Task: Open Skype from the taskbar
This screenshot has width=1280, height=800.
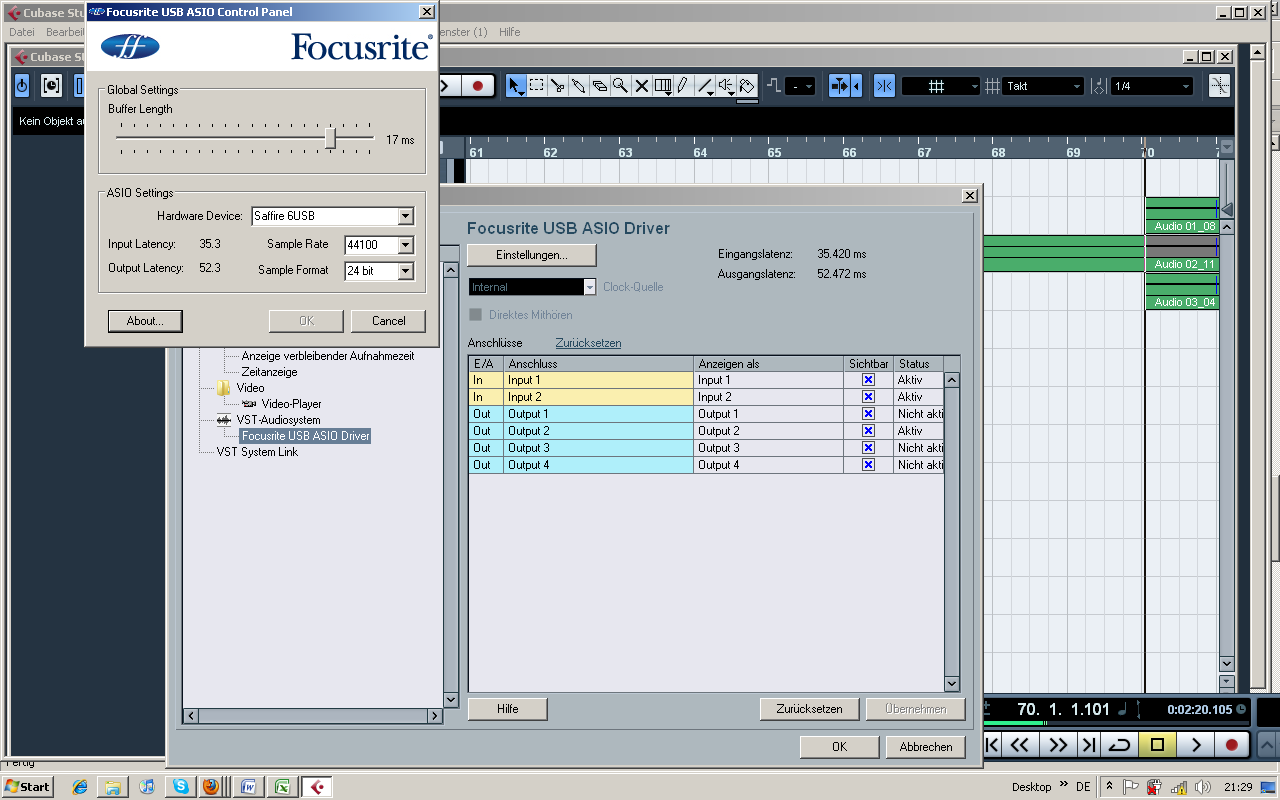Action: 180,787
